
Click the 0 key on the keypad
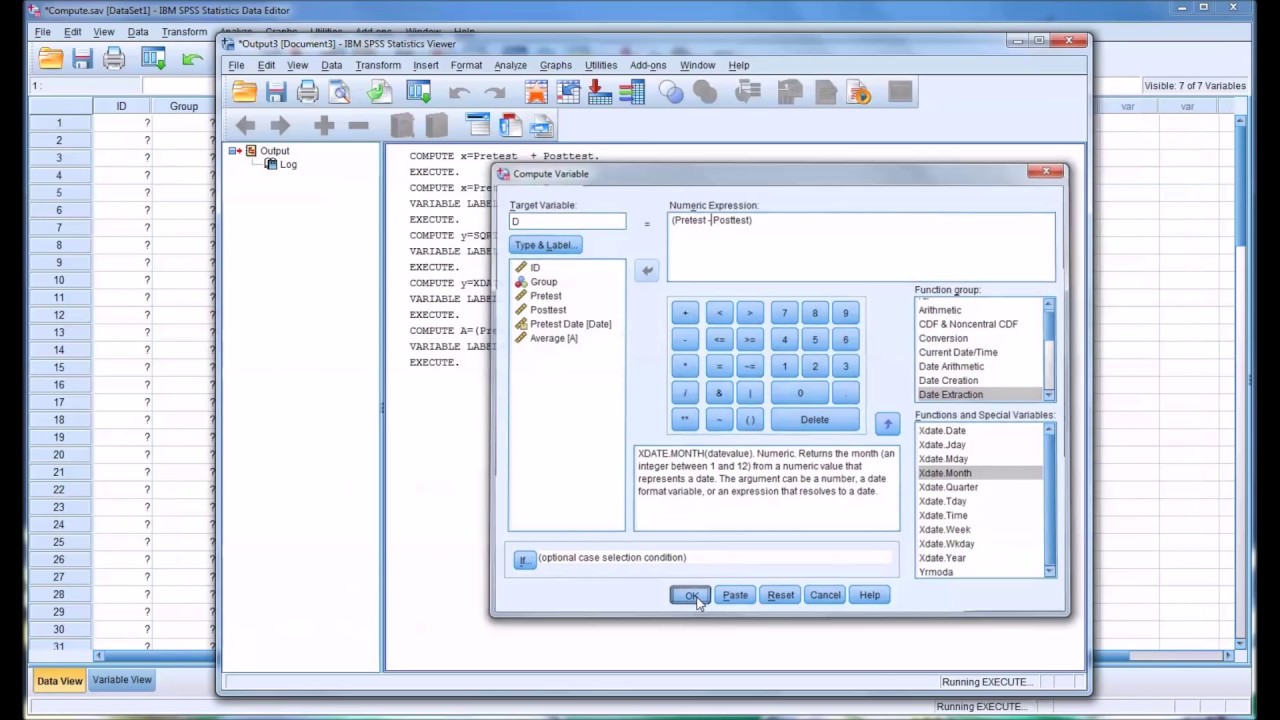tap(800, 393)
